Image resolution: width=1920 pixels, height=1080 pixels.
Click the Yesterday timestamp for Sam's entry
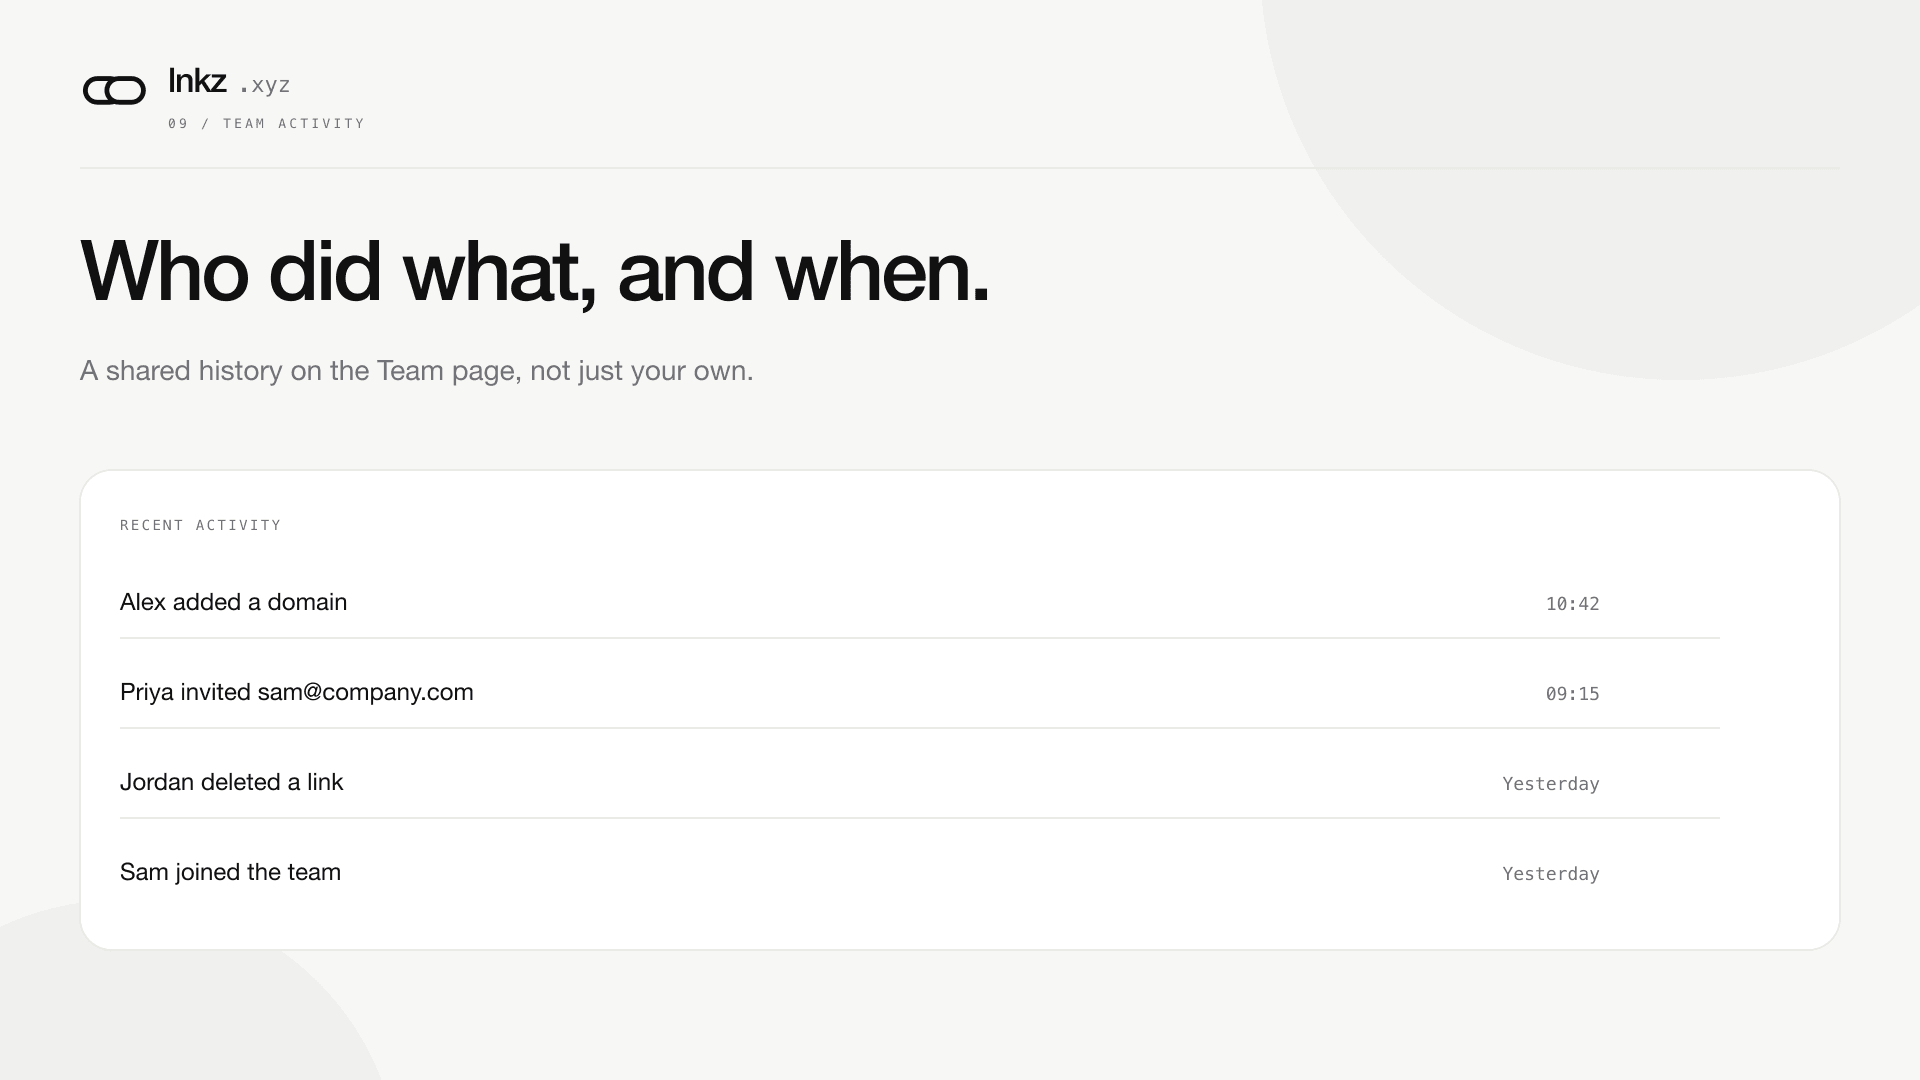point(1551,874)
